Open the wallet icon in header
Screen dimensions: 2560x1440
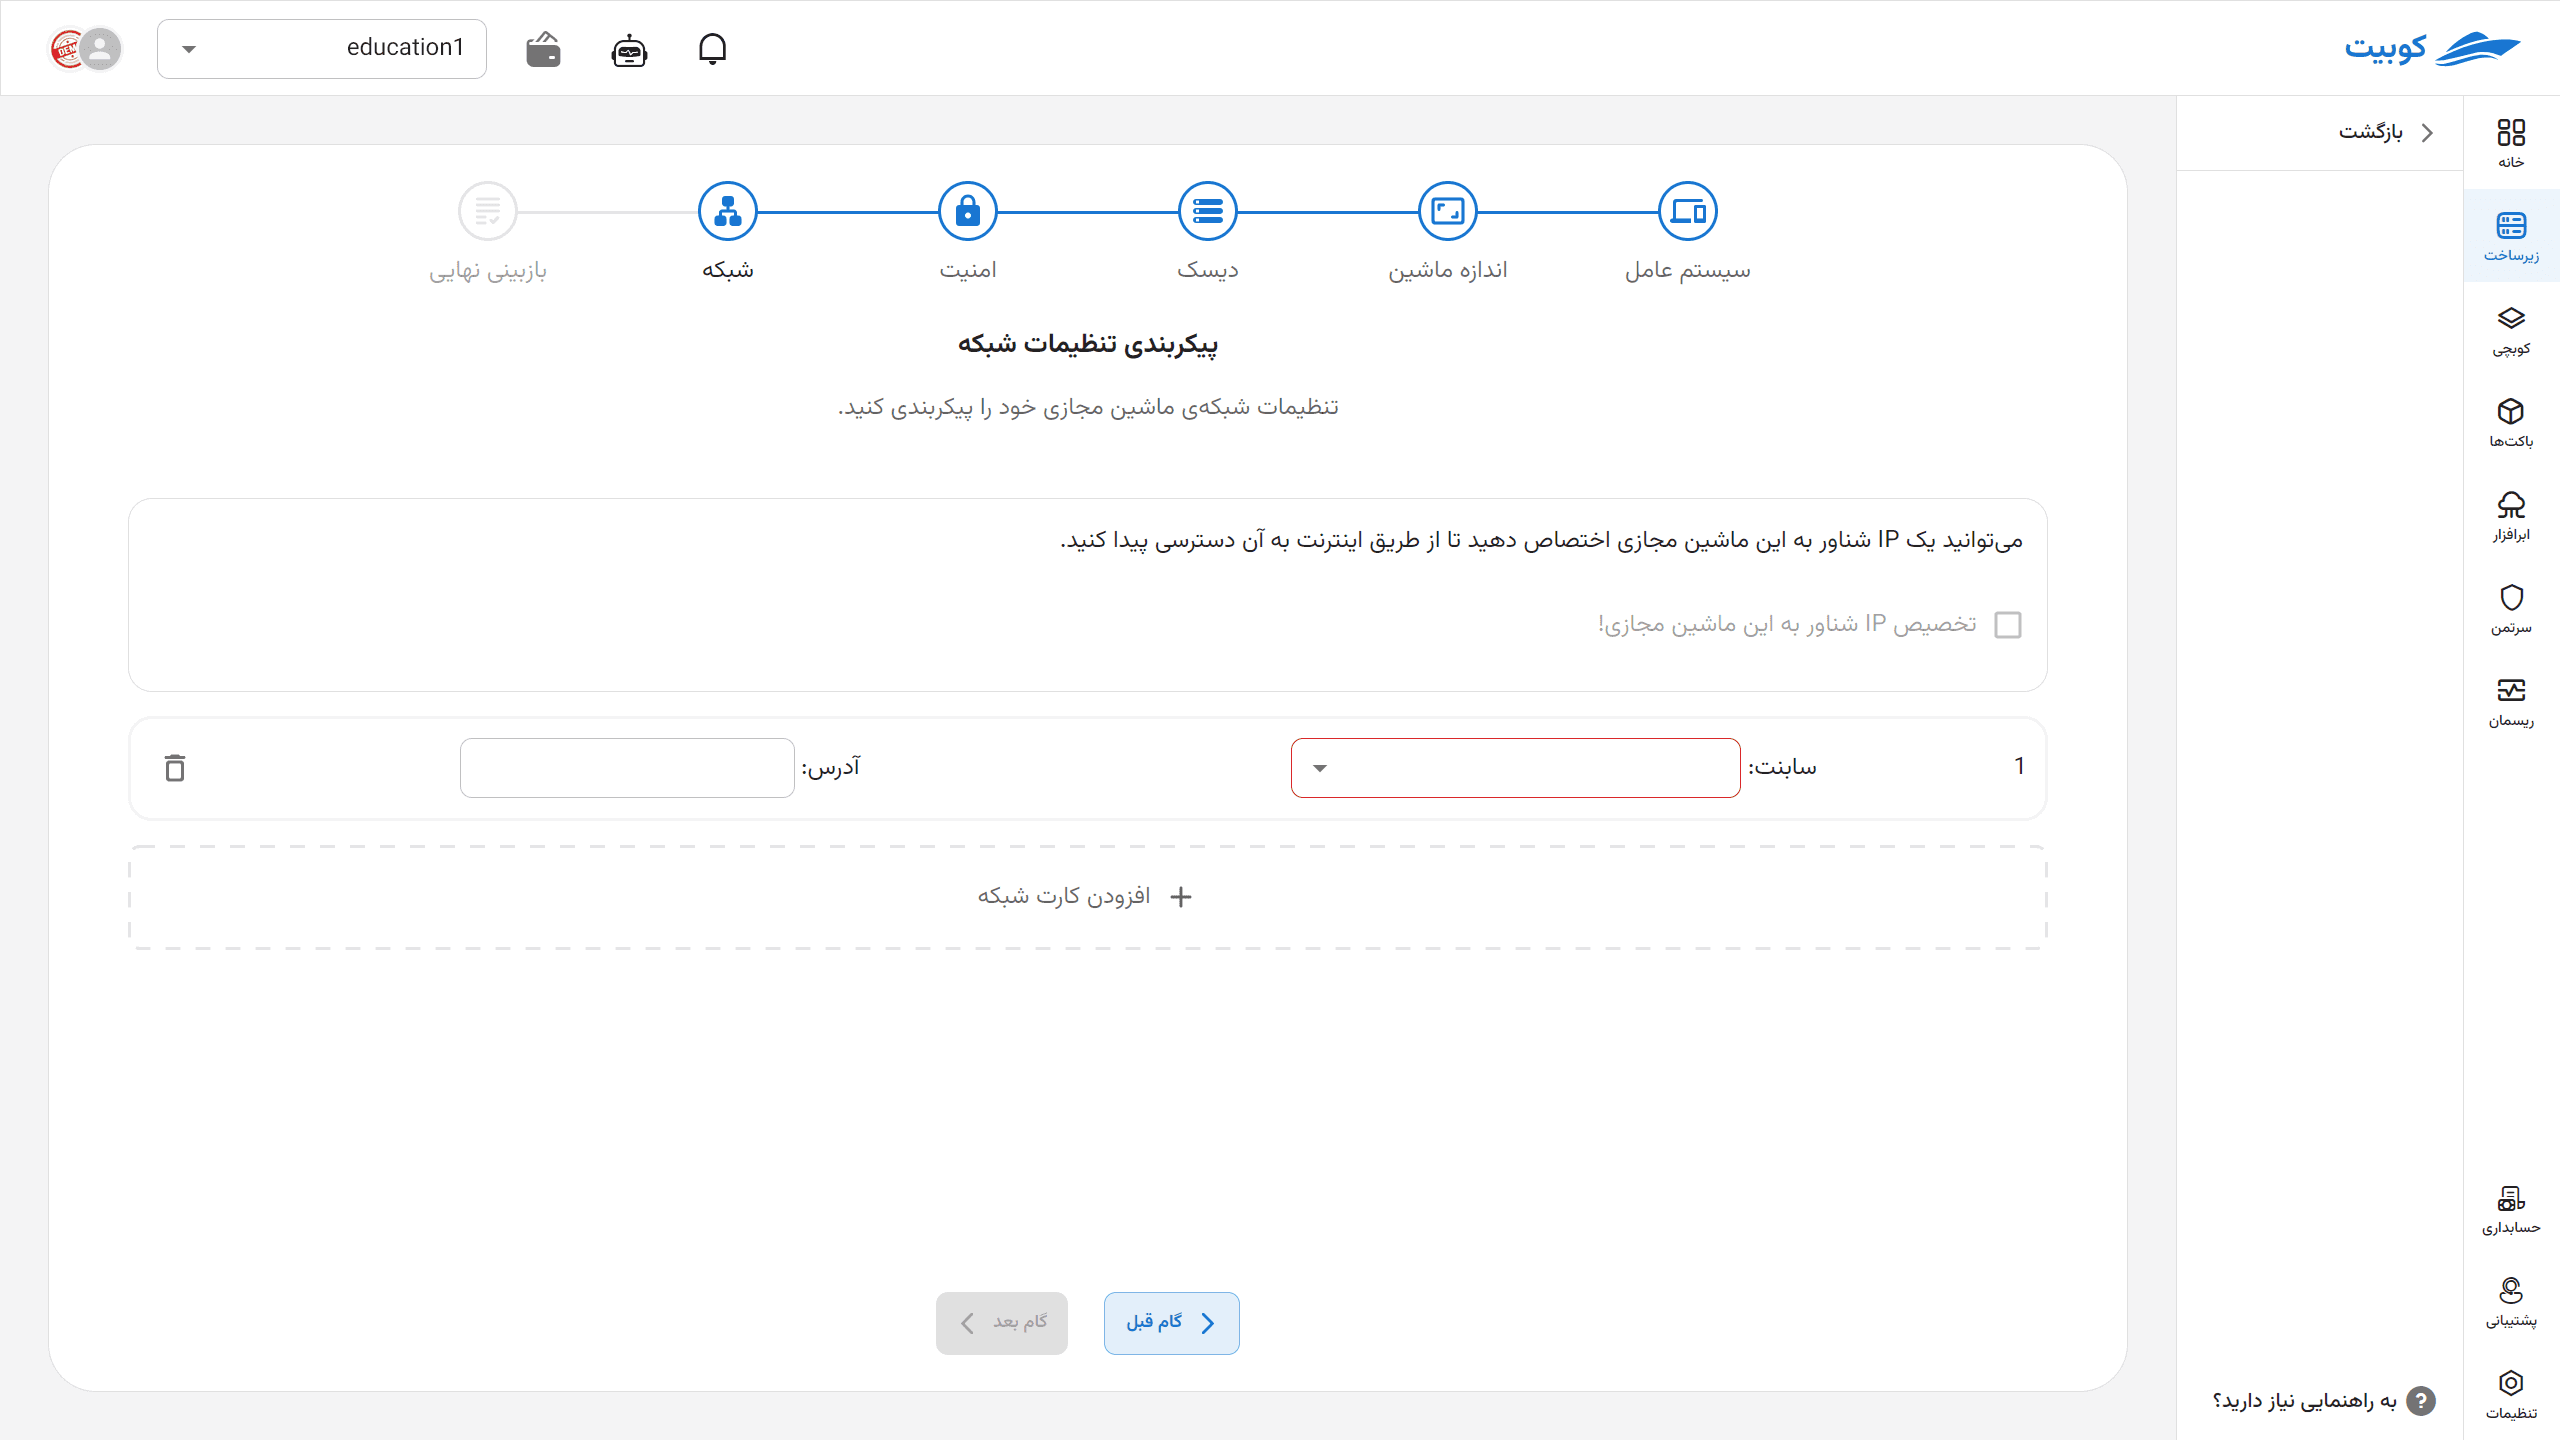543,48
